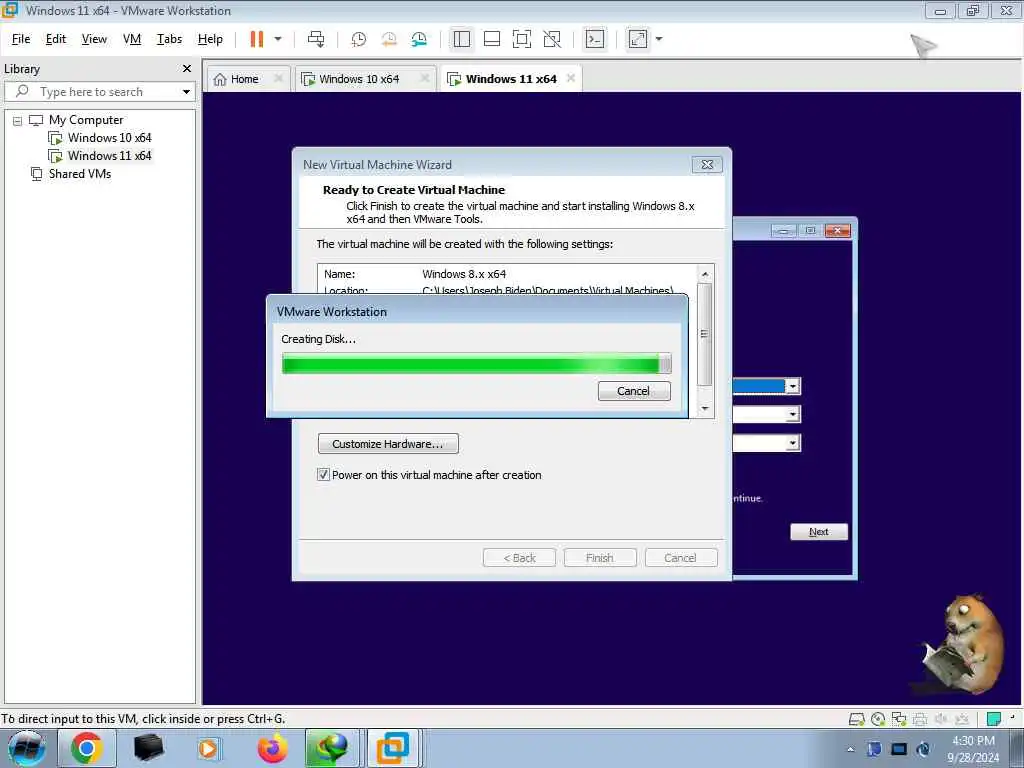Open the File menu
Viewport: 1024px width, 768px height.
coord(21,39)
